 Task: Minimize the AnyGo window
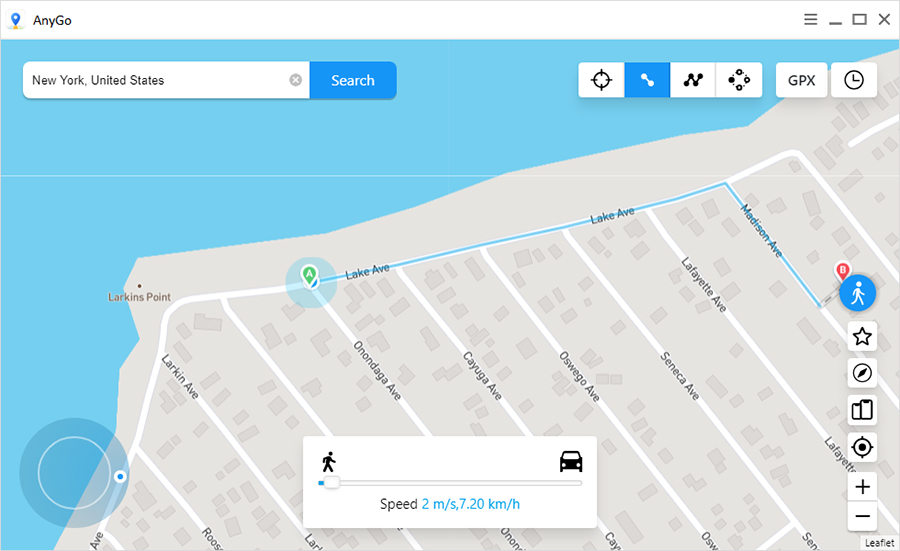(835, 22)
